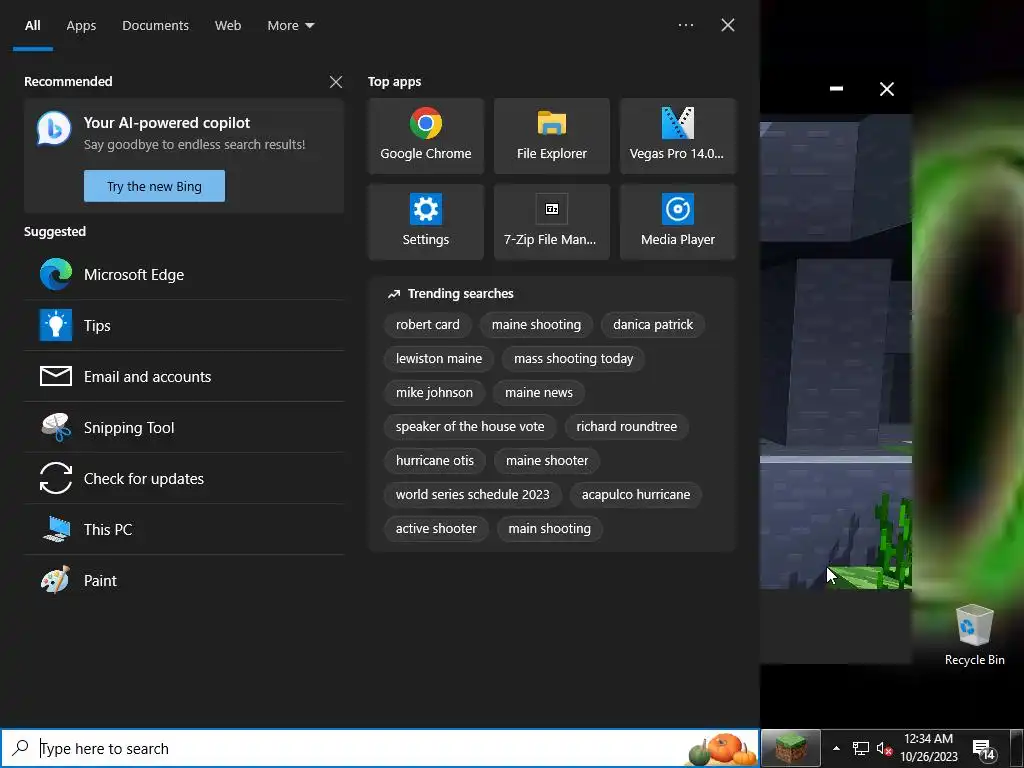Open File Explorer from Top apps
This screenshot has width=1024, height=768.
(552, 136)
